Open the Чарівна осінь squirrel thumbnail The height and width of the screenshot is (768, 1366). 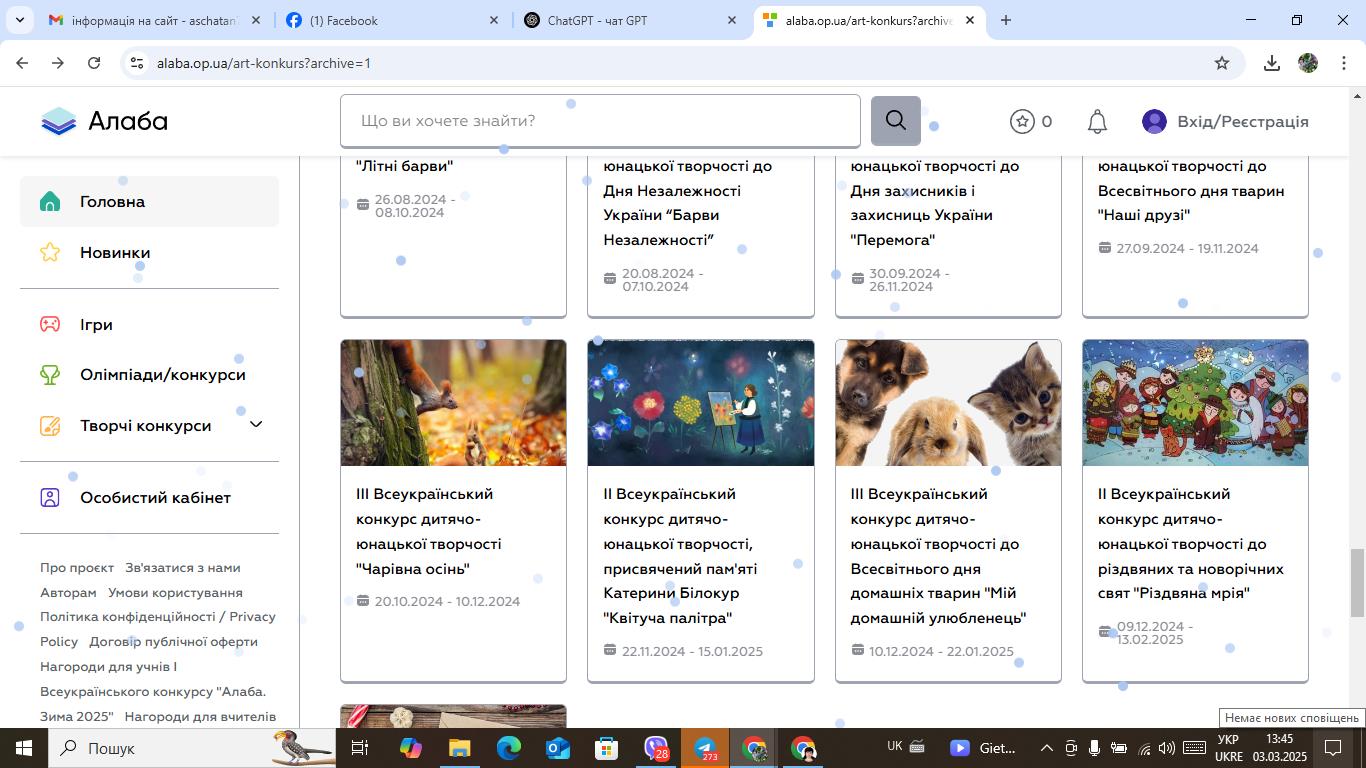[x=453, y=403]
